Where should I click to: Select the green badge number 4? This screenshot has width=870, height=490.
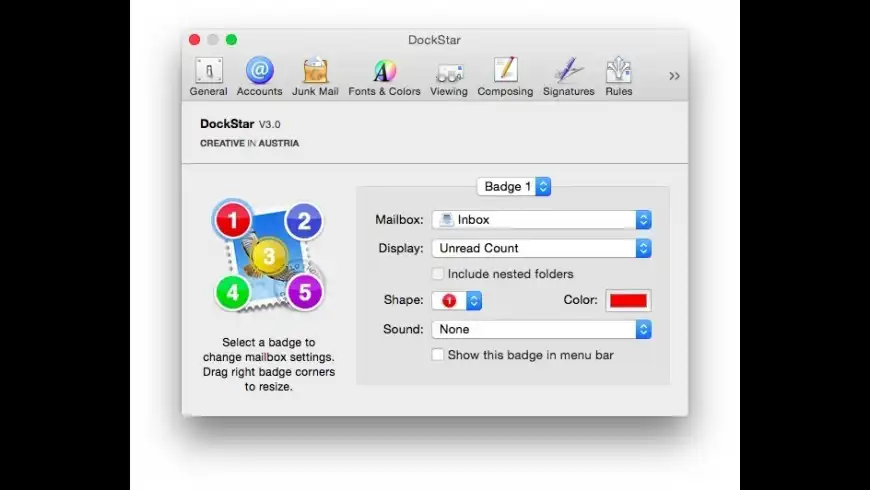(232, 292)
